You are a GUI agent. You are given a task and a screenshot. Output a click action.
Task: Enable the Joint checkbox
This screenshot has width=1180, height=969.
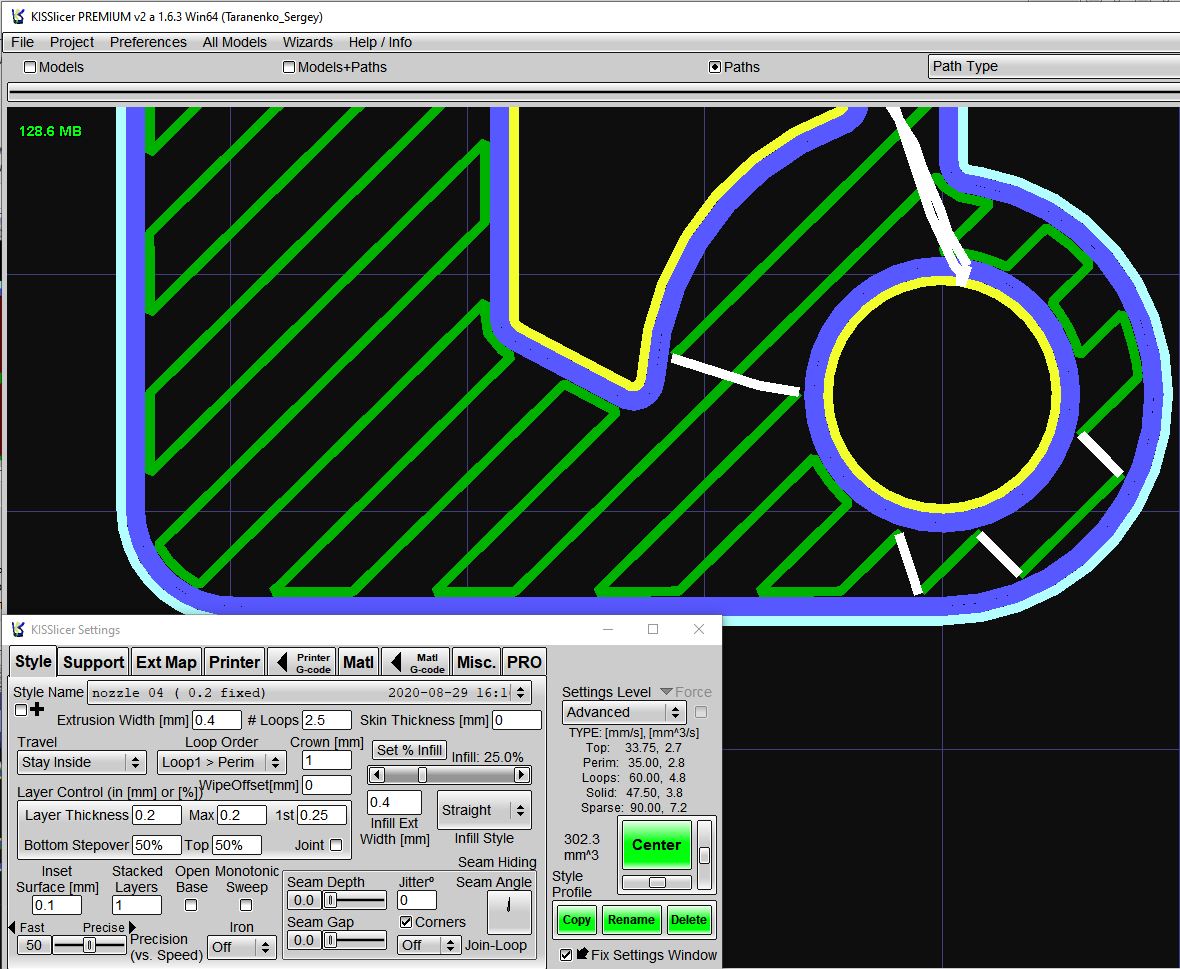click(336, 845)
